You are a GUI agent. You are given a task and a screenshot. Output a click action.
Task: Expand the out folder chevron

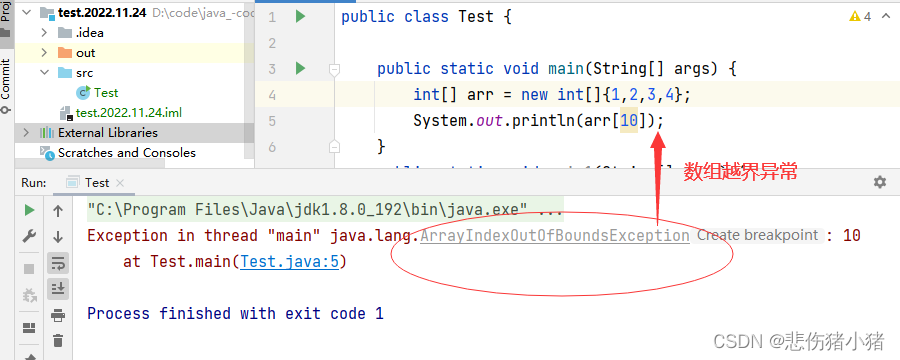44,53
